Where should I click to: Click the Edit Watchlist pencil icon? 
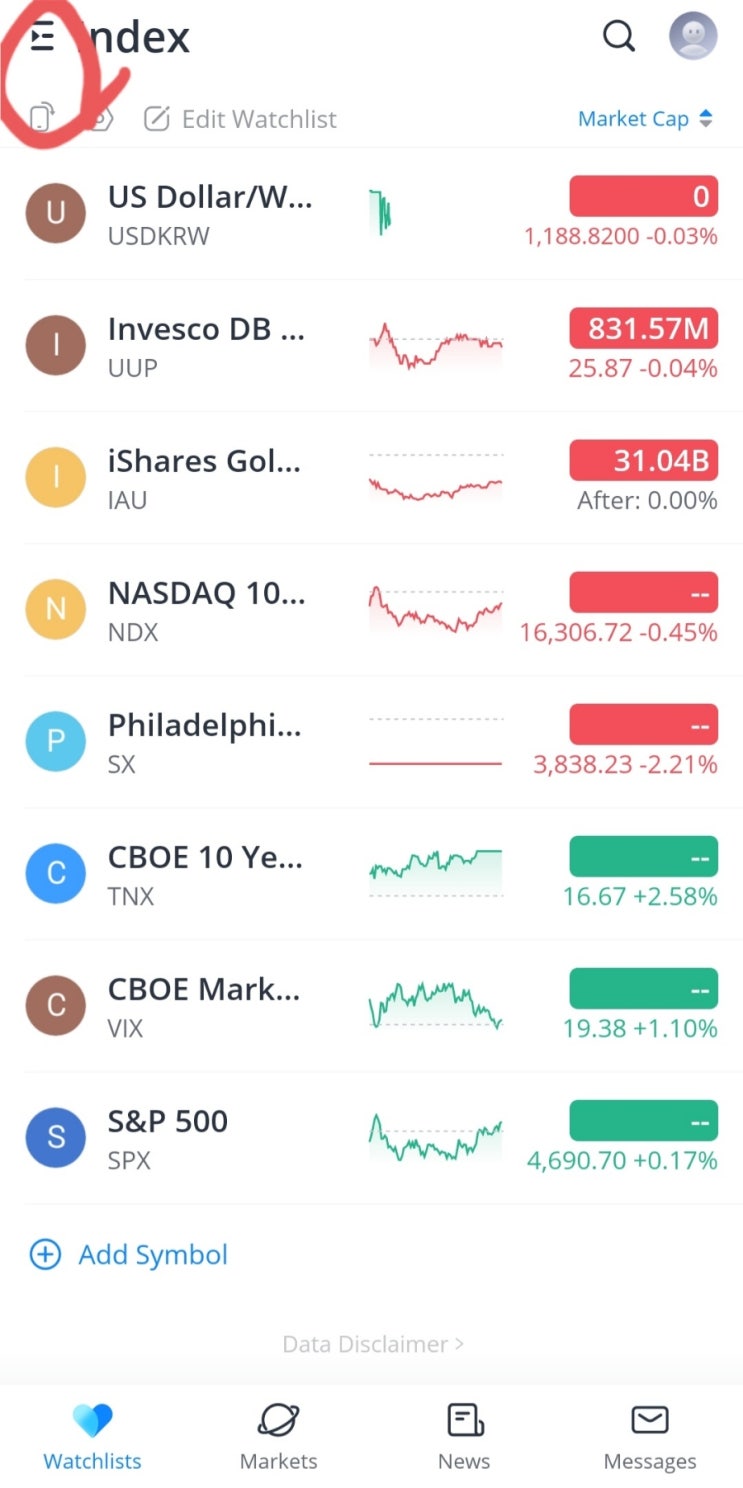[157, 119]
